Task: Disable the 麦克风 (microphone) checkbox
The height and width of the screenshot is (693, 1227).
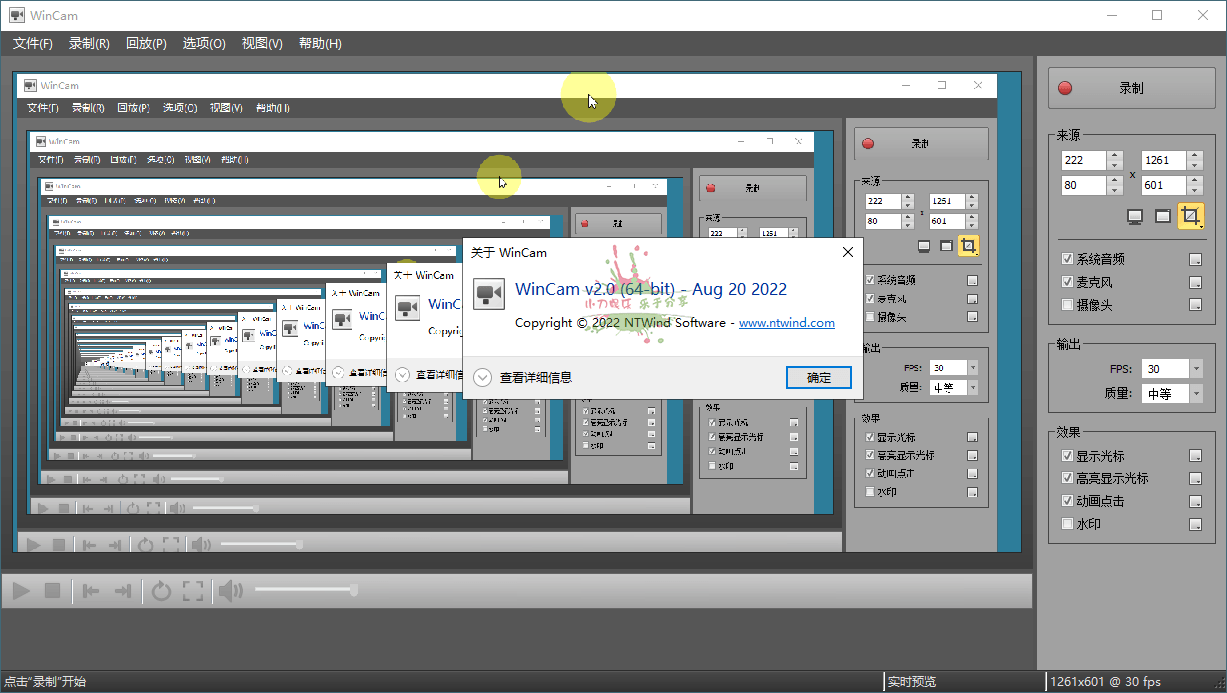Action: pyautogui.click(x=1066, y=281)
